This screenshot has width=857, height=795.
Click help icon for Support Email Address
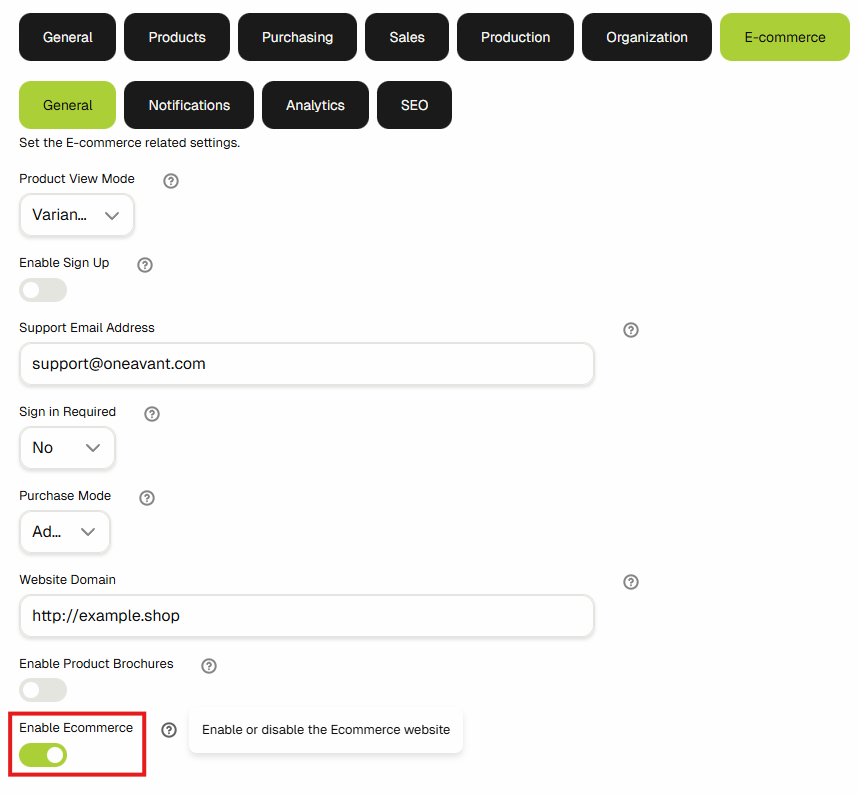tap(630, 330)
